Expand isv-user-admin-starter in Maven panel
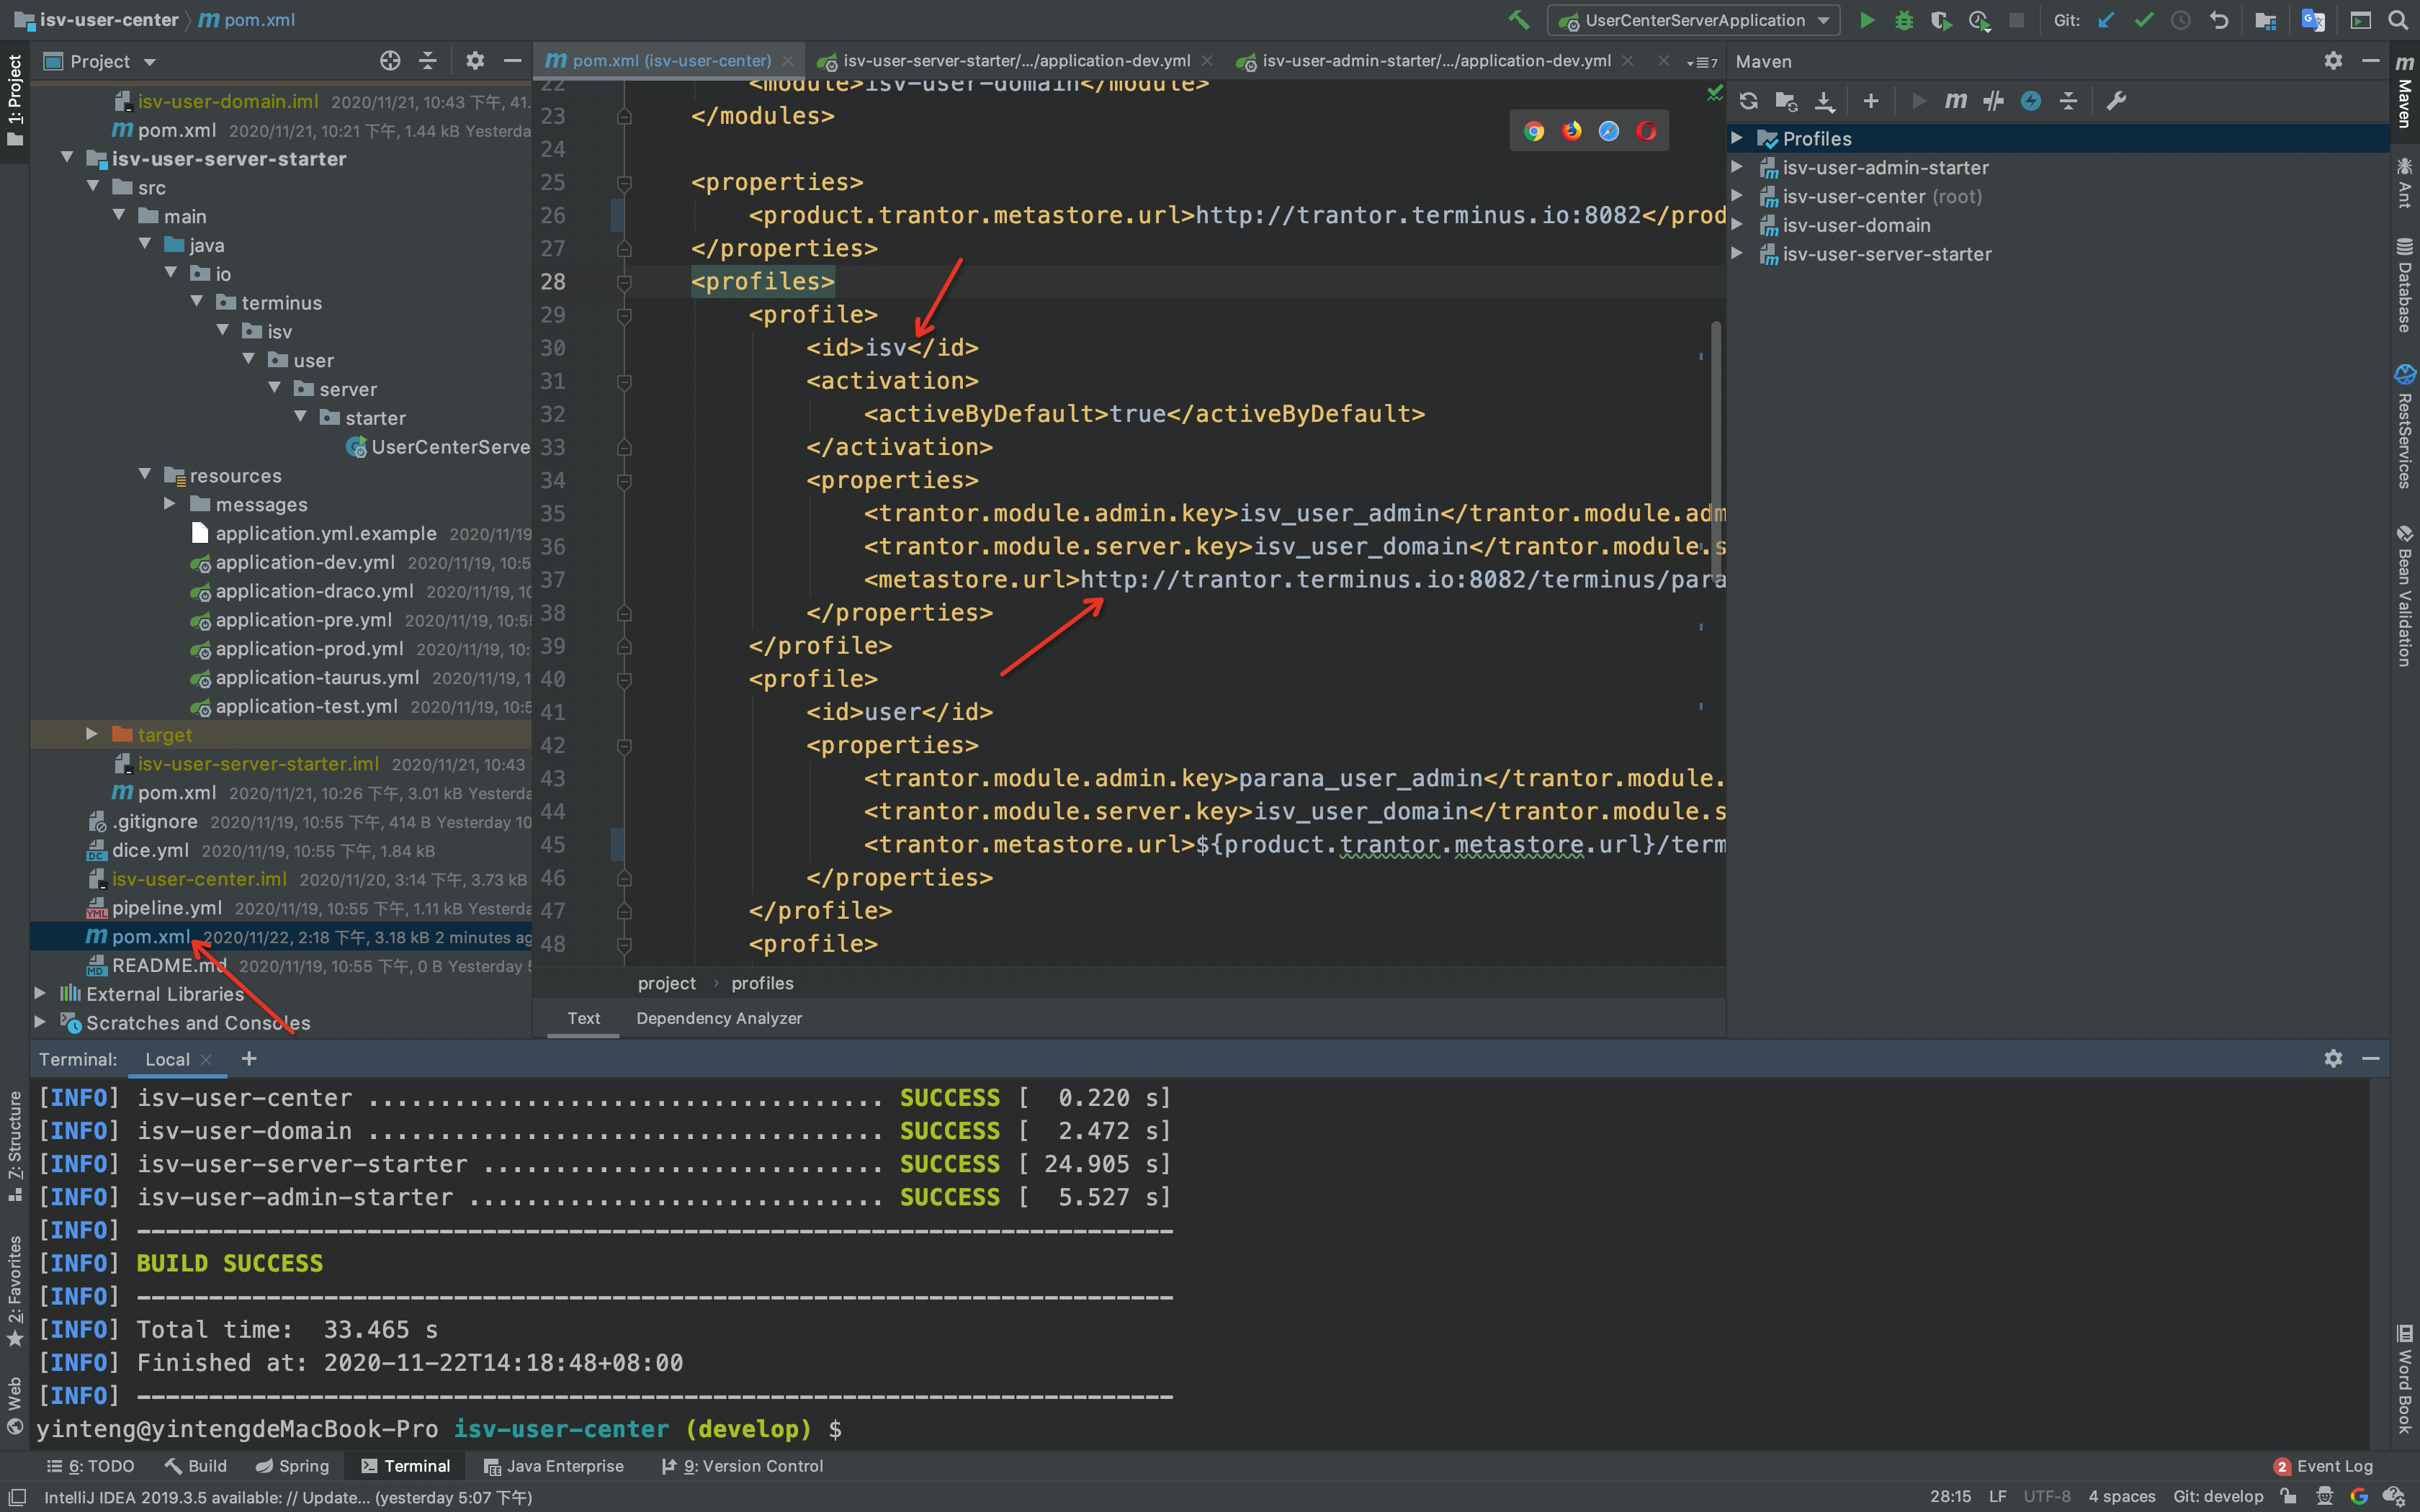Viewport: 2420px width, 1512px height. [1737, 167]
